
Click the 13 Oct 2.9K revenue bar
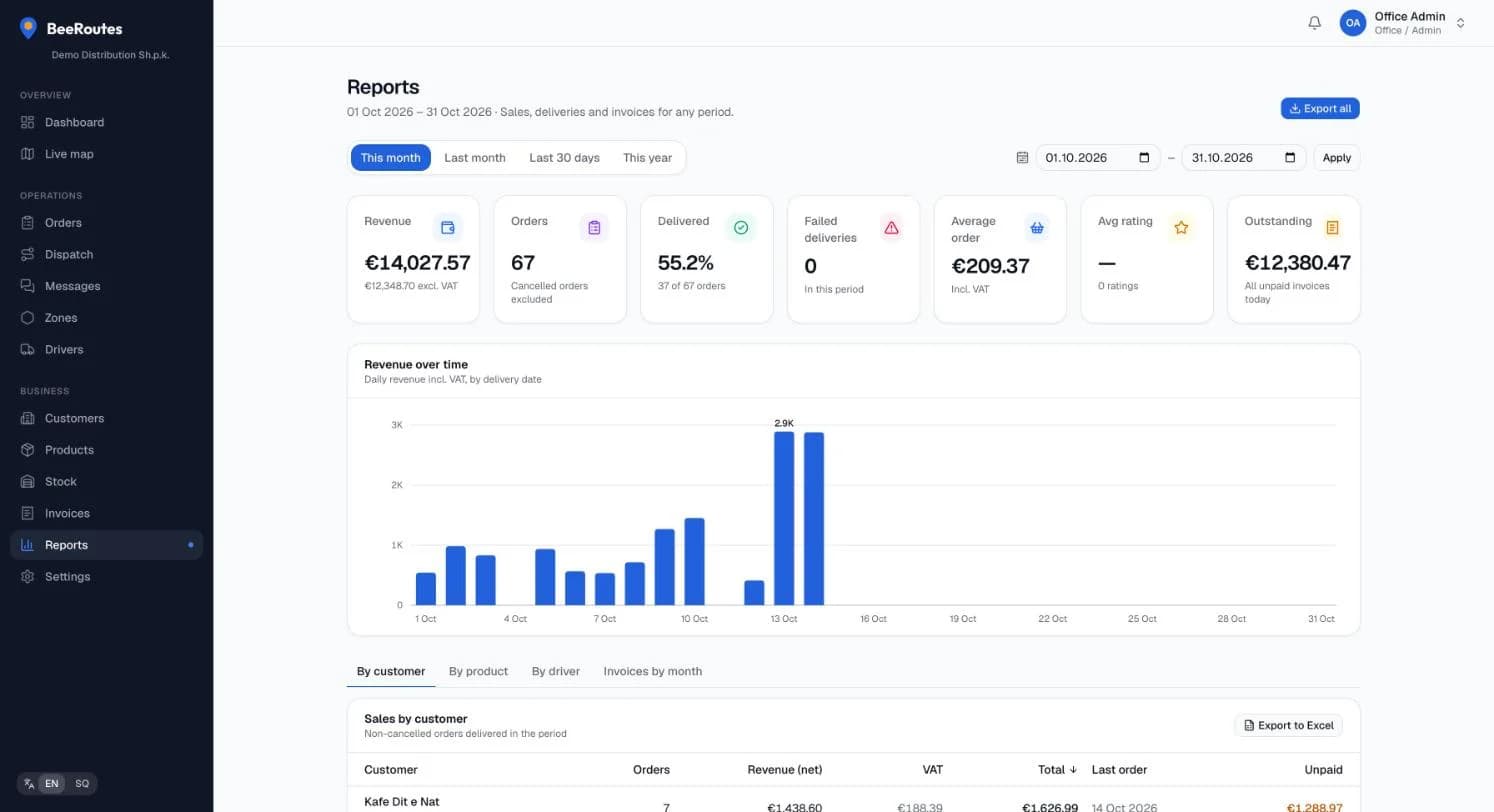(784, 518)
